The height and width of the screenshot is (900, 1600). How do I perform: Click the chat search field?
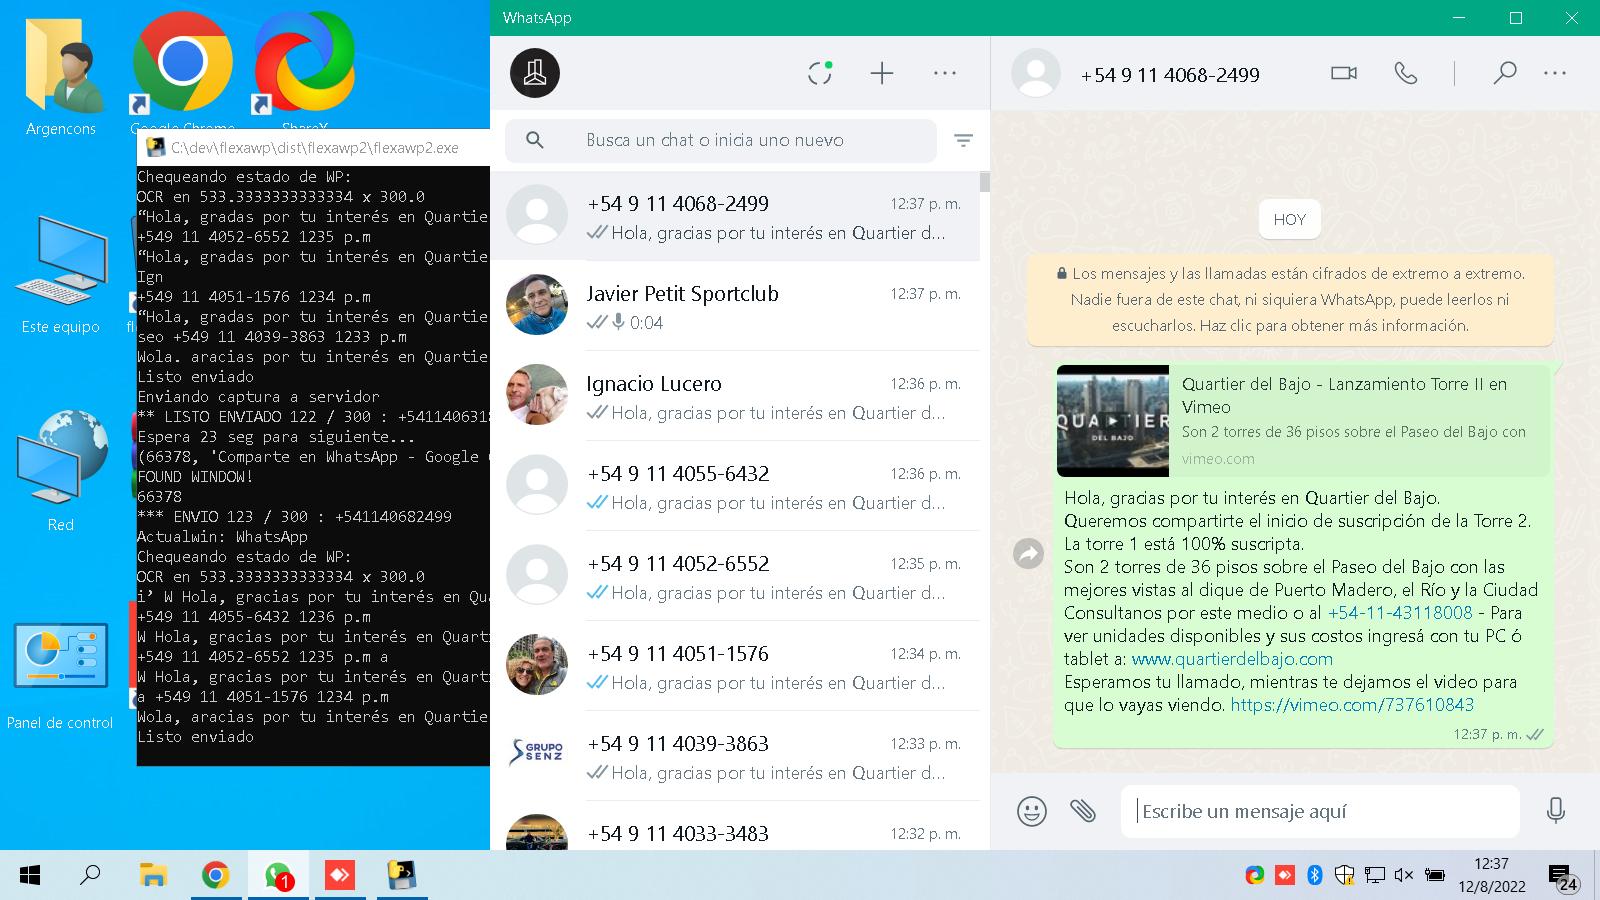[x=720, y=141]
